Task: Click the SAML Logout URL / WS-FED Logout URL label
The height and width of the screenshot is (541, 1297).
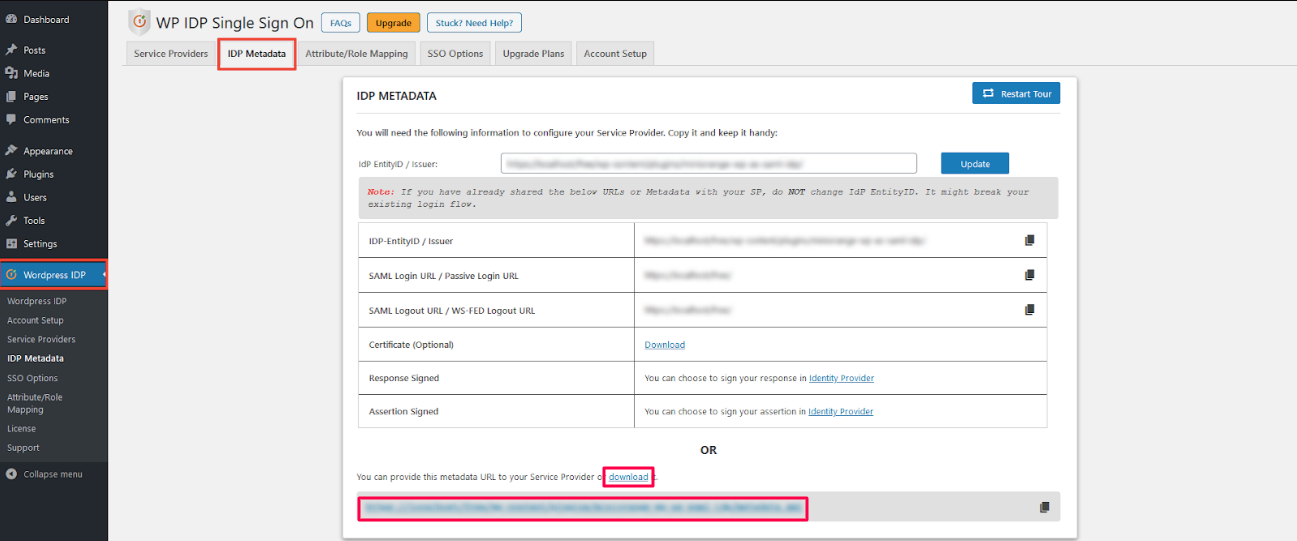Action: pos(452,311)
